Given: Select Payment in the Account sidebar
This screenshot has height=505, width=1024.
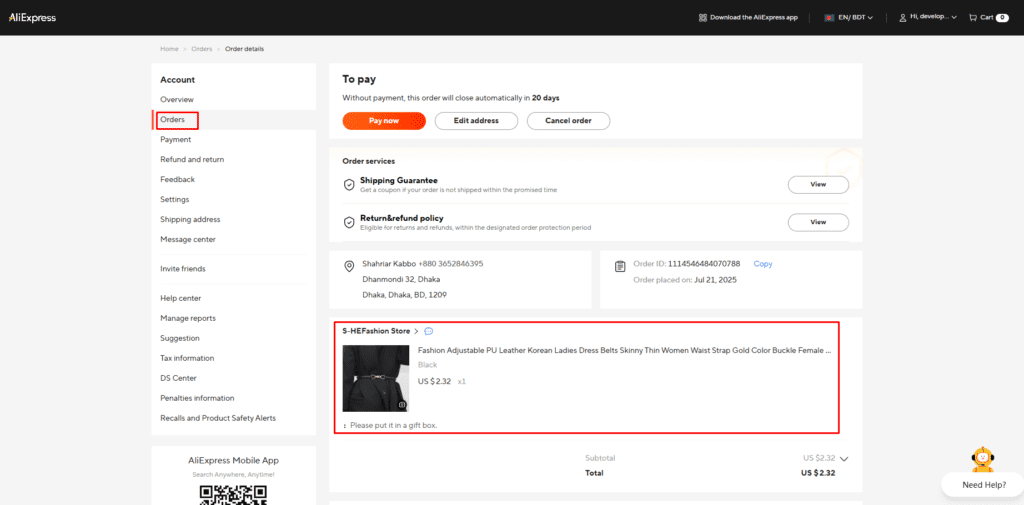Looking at the screenshot, I should [175, 140].
